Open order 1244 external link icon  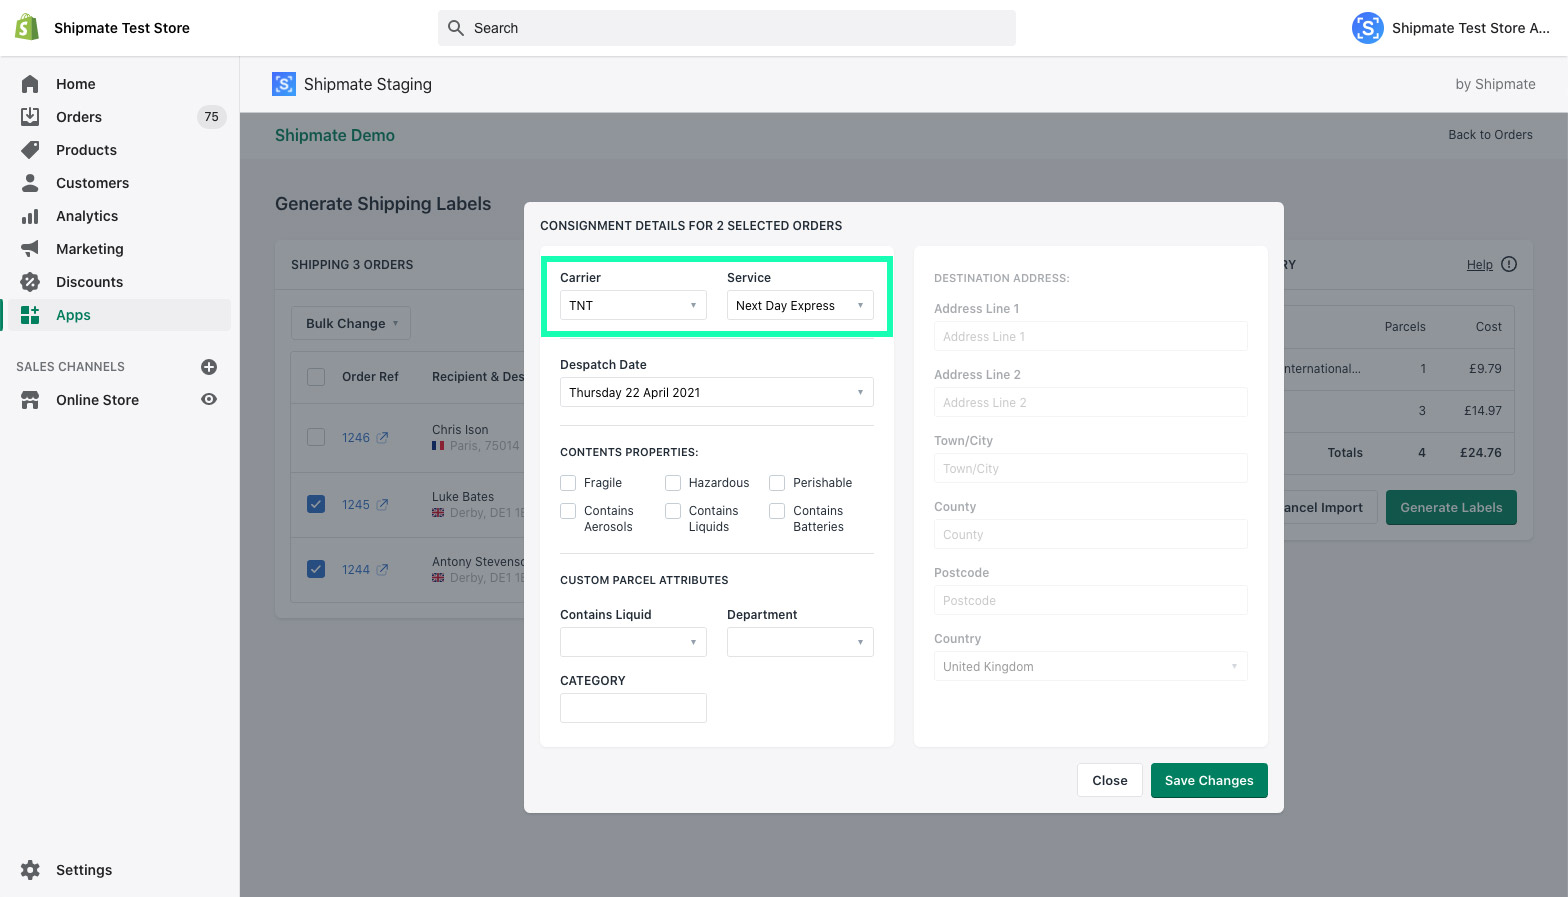[382, 570]
